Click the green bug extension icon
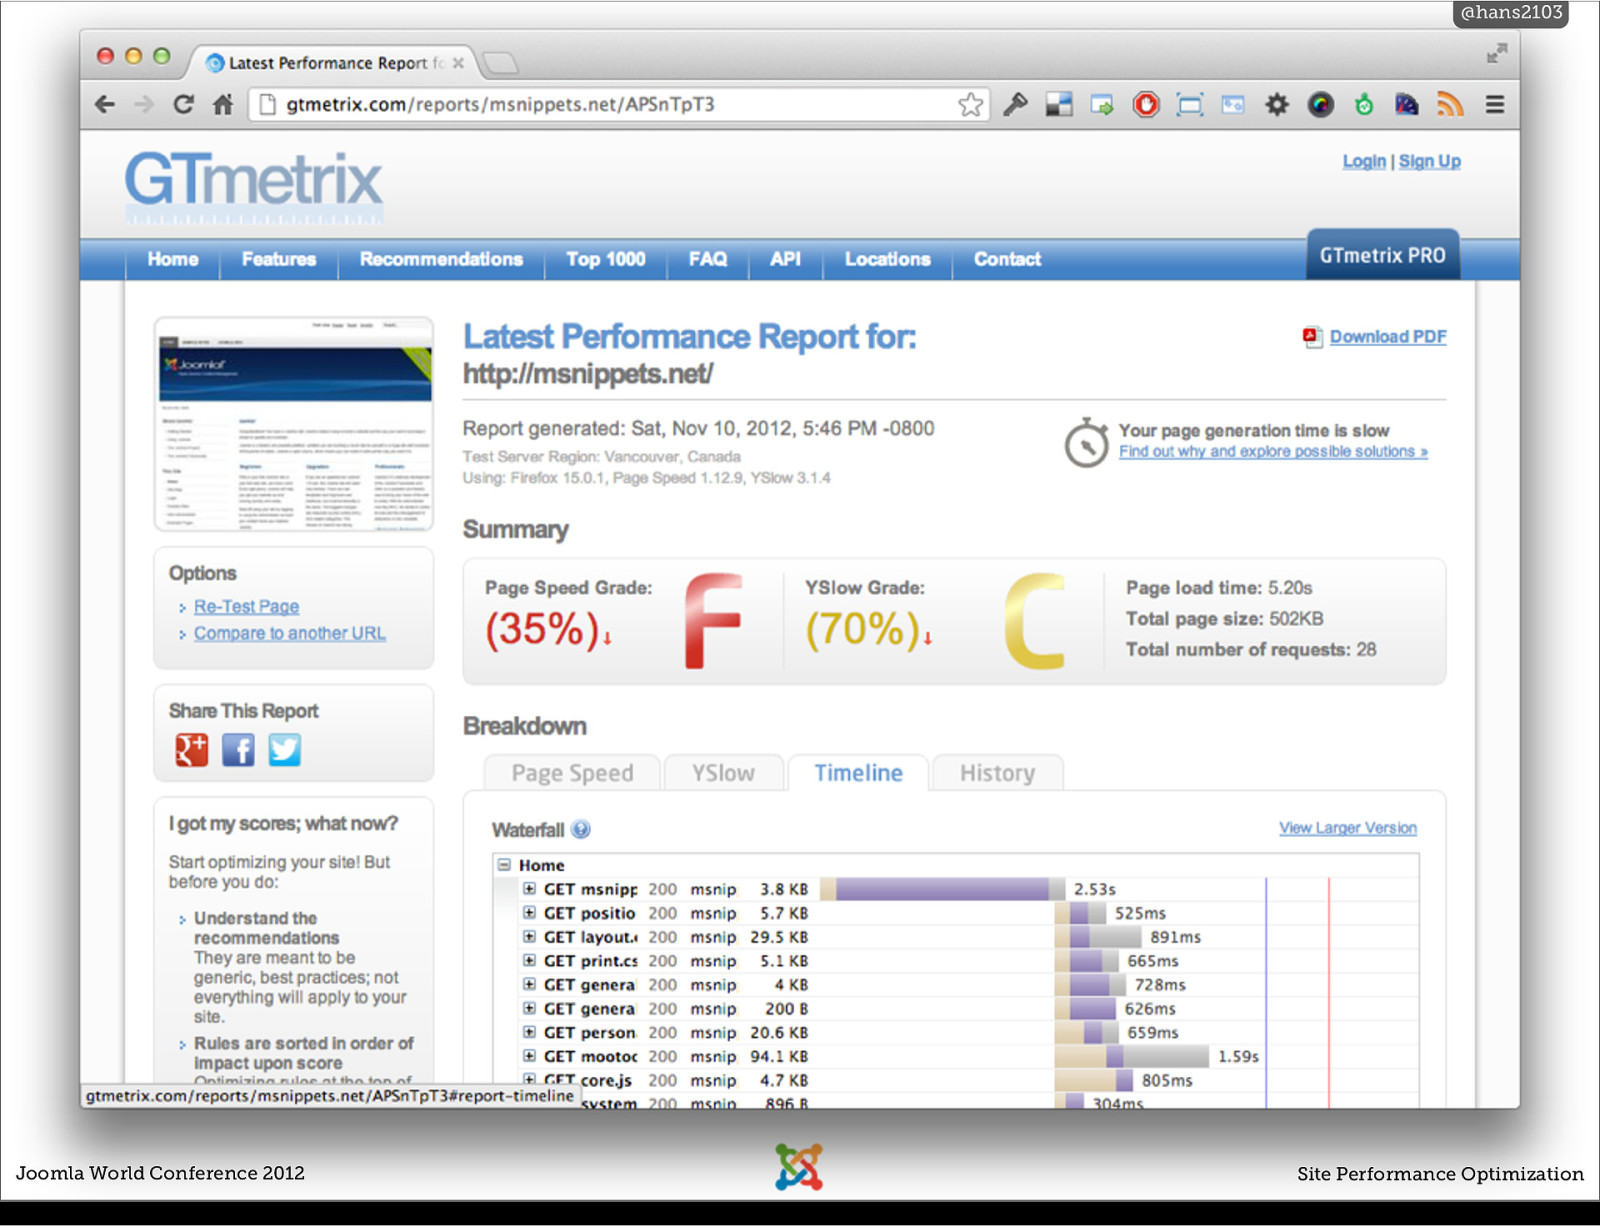The height and width of the screenshot is (1232, 1600). 1364,104
